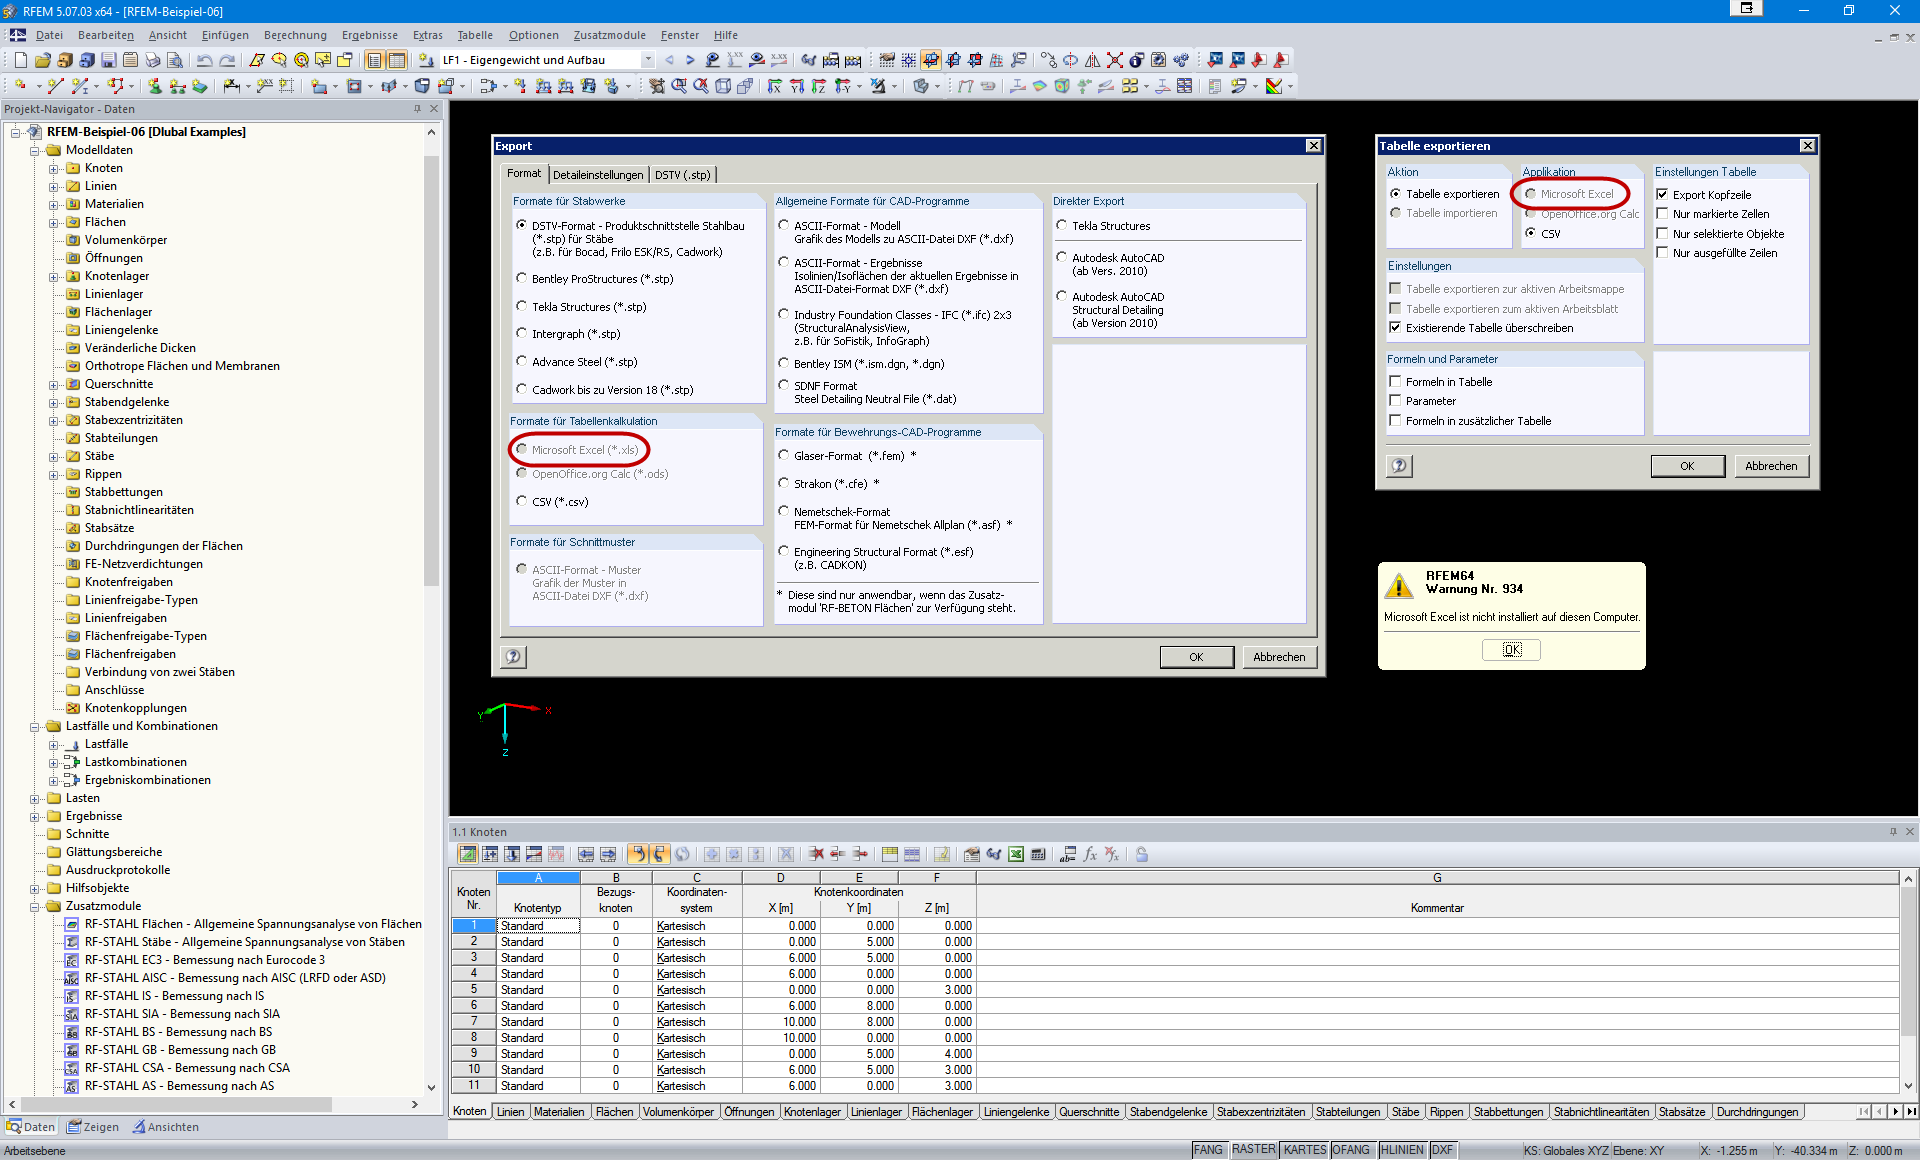Undo the last action via toolbar icon
Viewport: 1920px width, 1160px height.
point(204,60)
